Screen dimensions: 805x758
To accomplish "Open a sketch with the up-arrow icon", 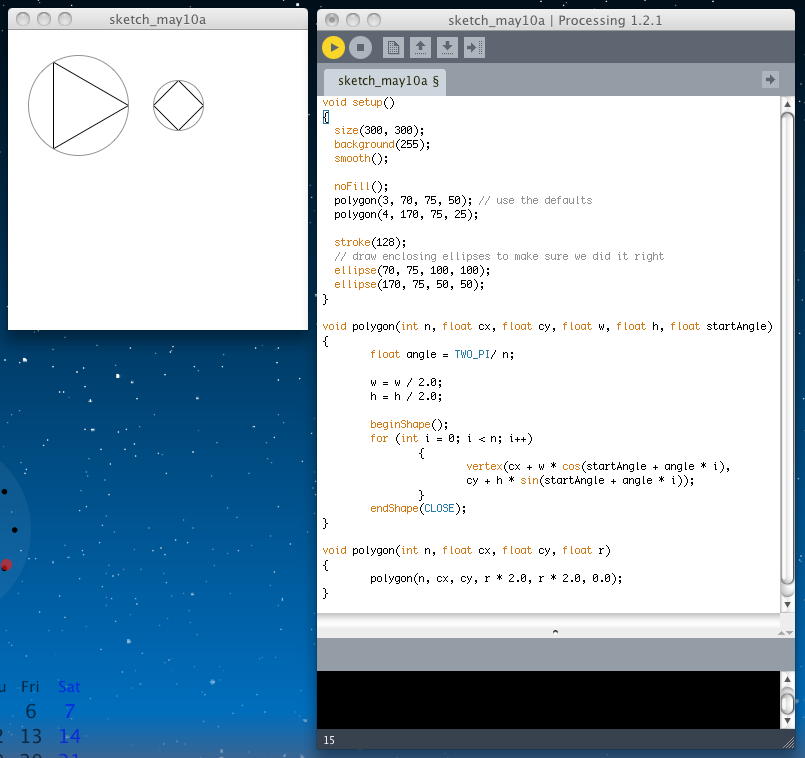I will click(x=420, y=47).
